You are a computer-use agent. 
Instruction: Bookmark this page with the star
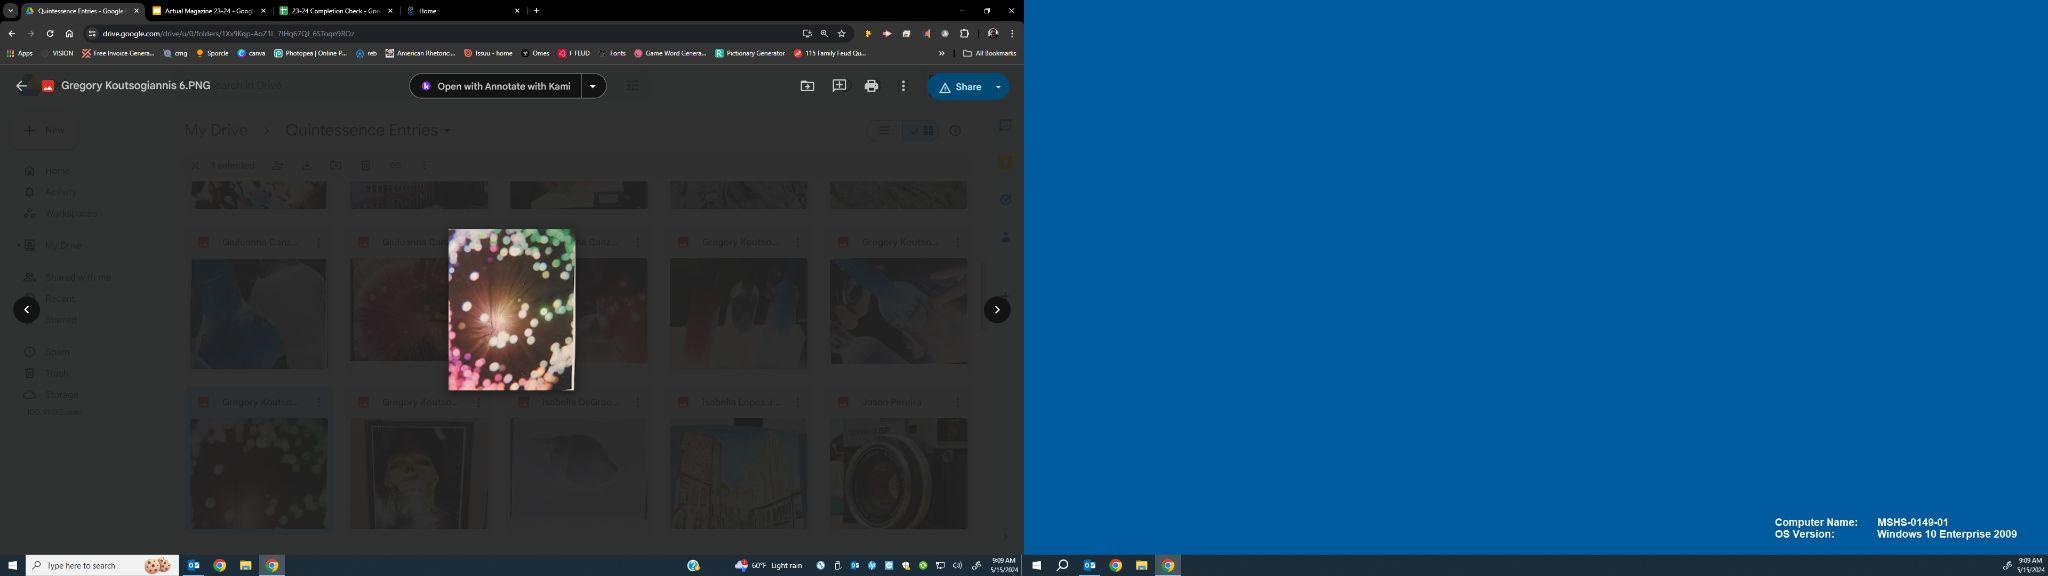click(x=842, y=33)
